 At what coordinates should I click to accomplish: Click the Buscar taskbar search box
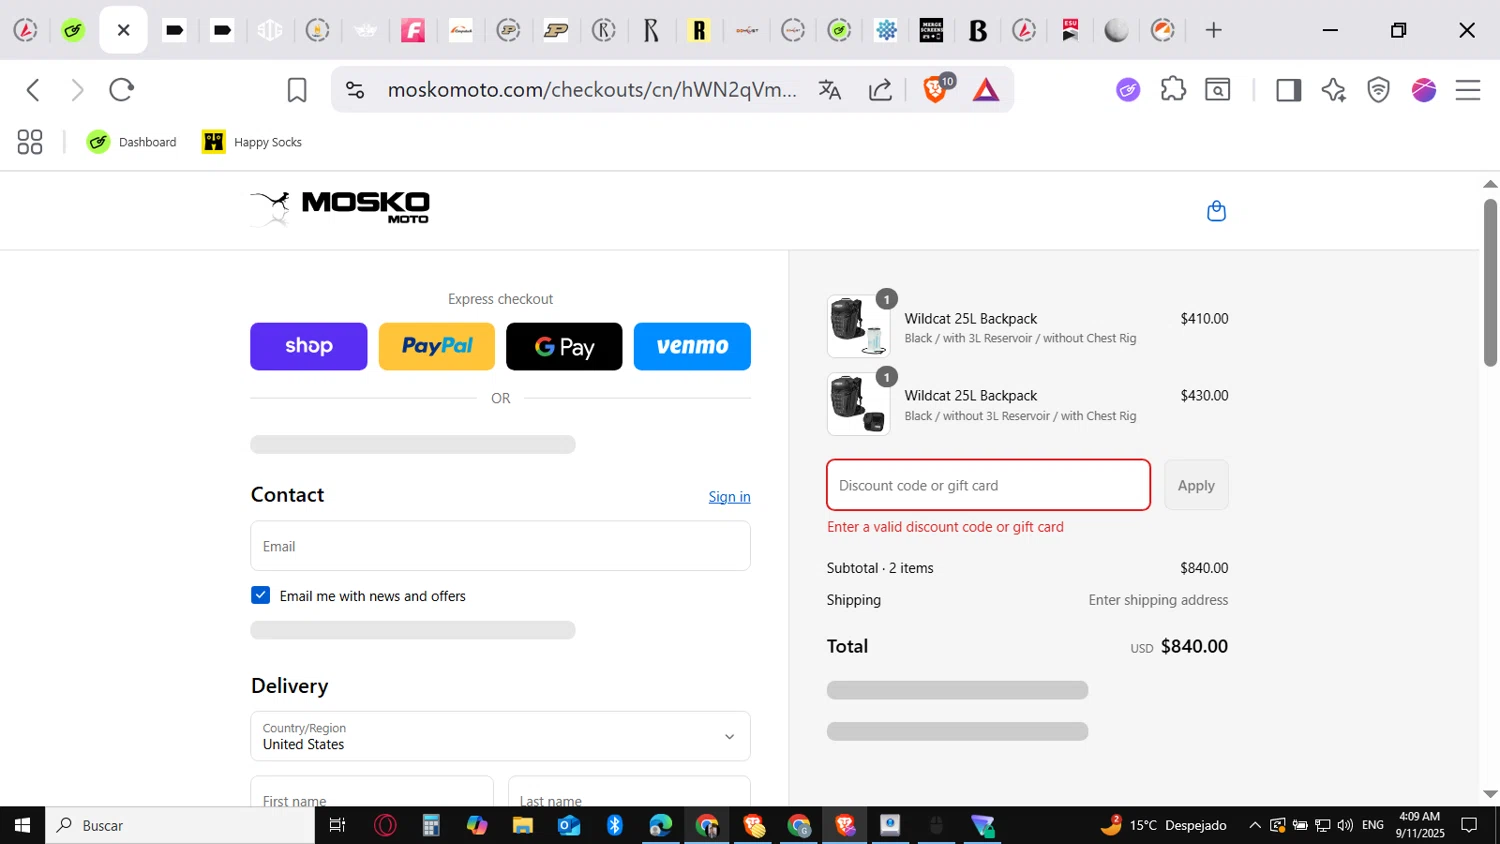[180, 825]
